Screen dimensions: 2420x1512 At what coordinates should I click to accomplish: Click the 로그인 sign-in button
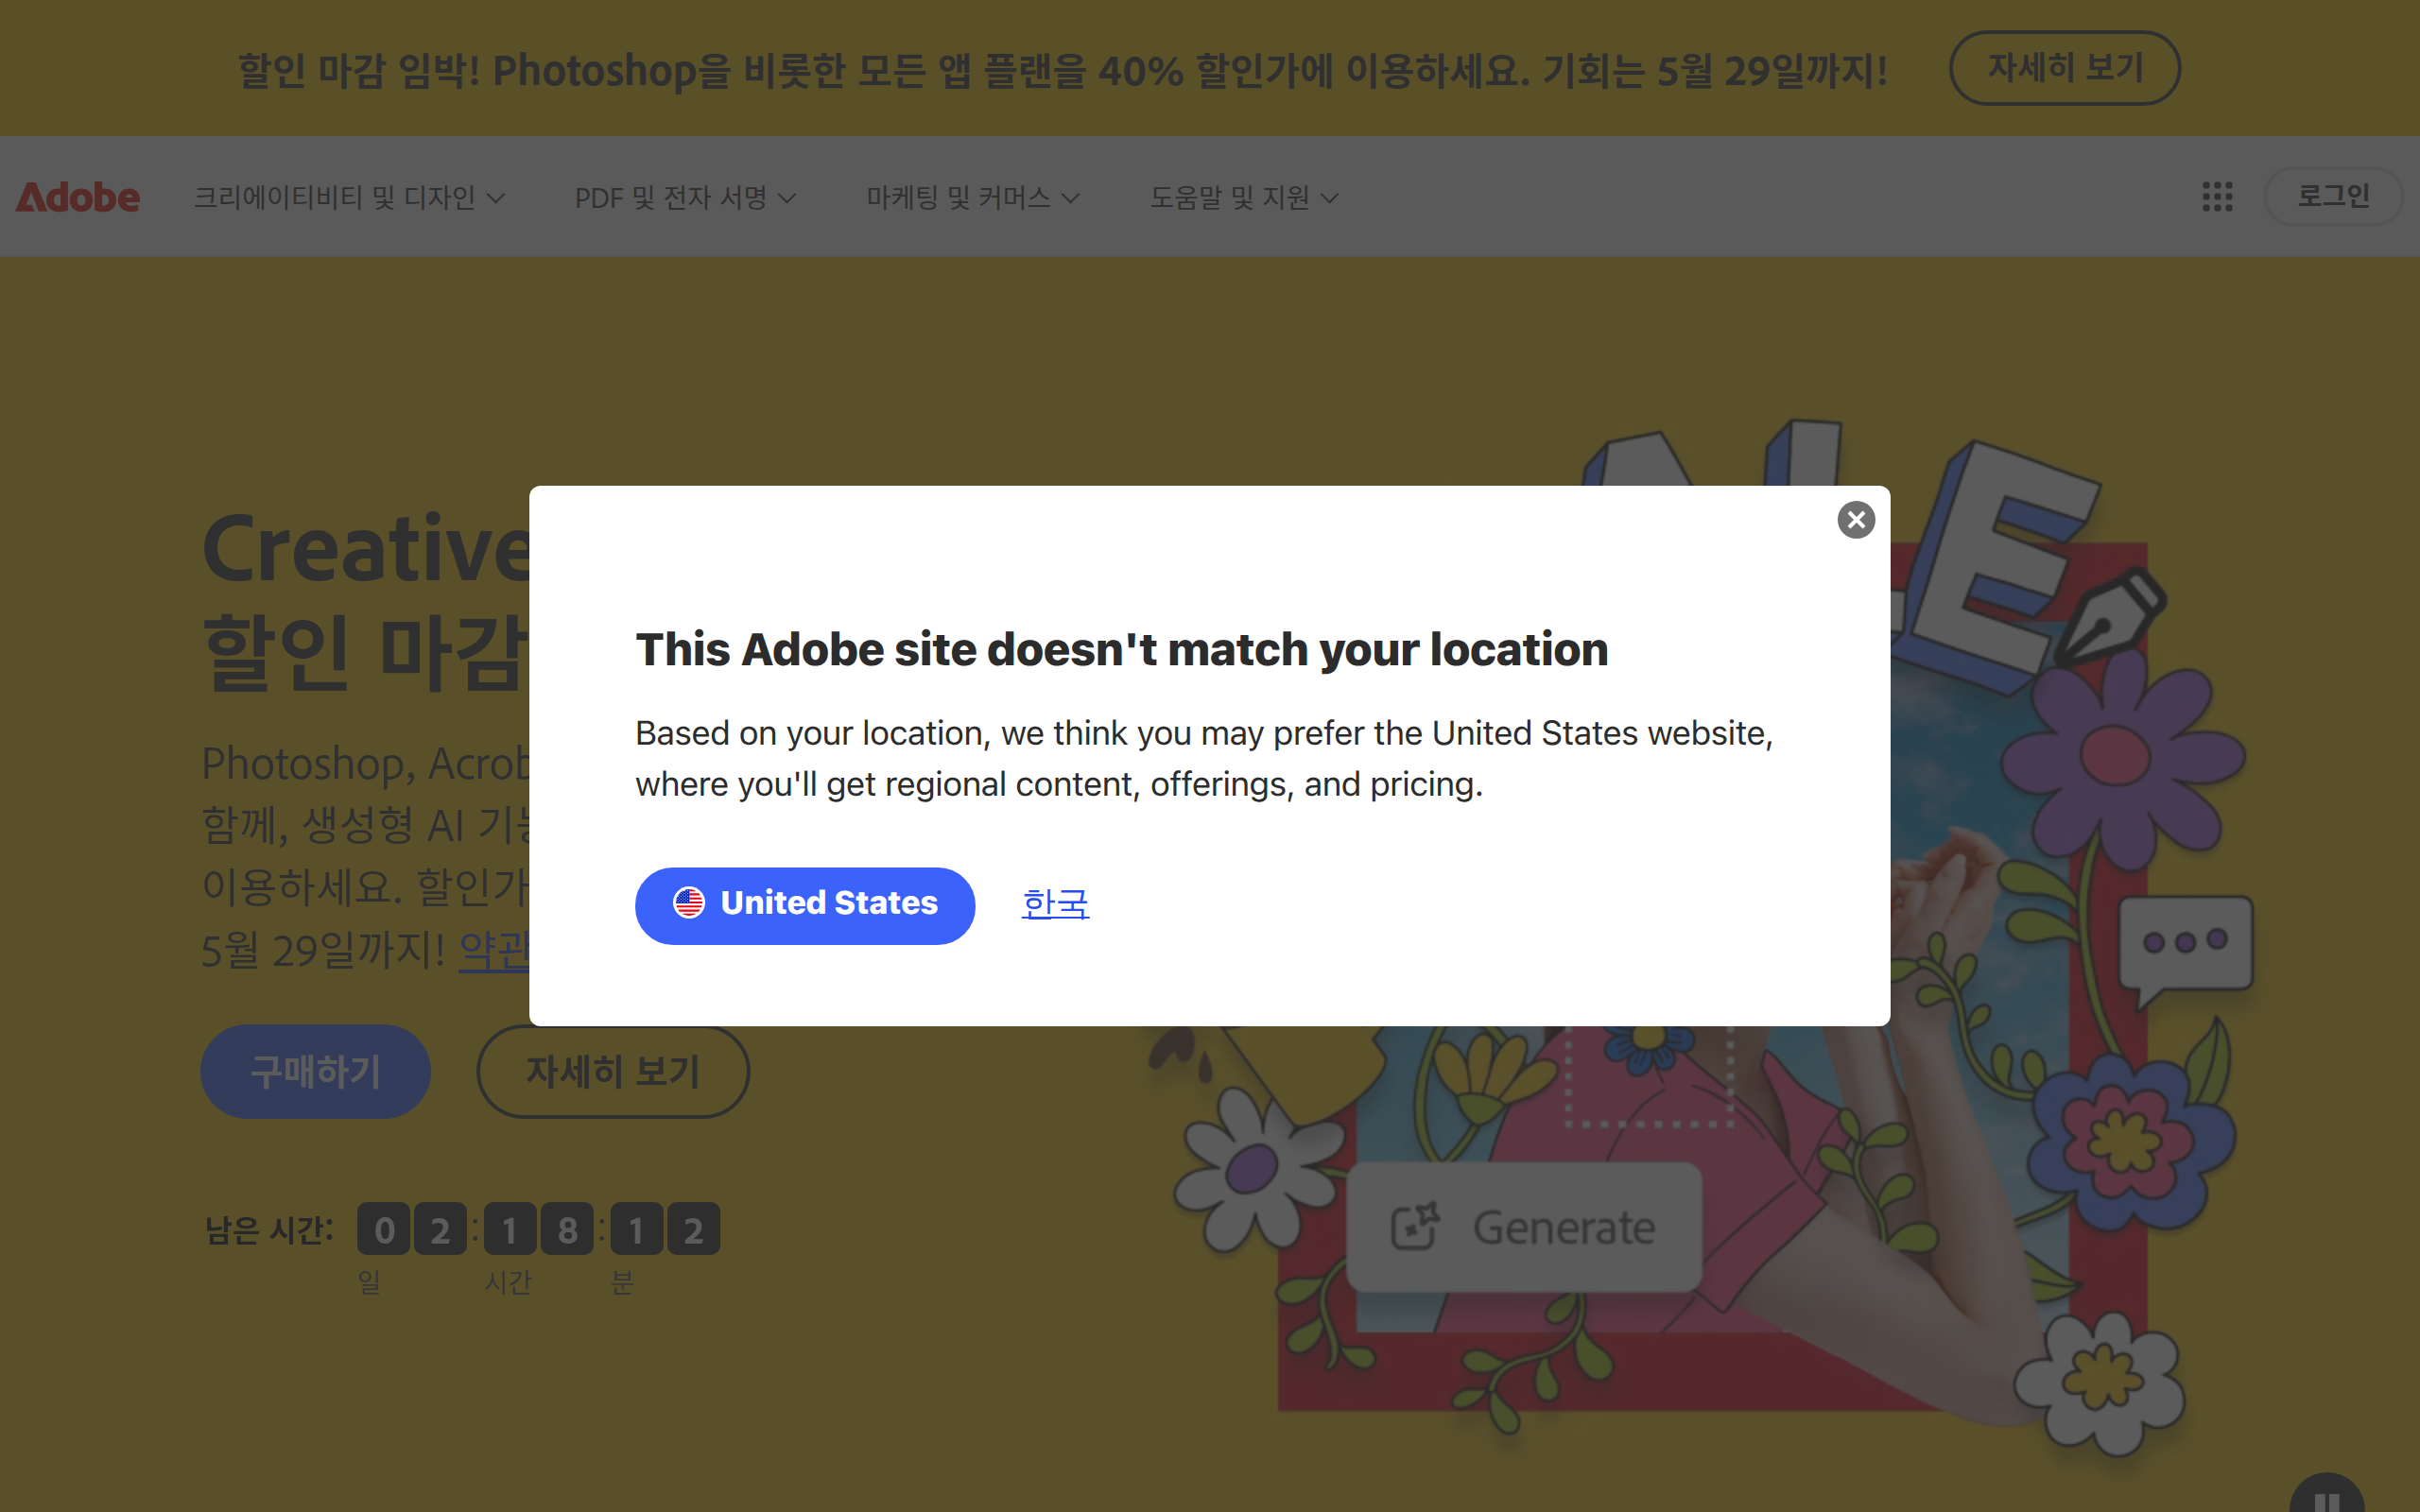point(2332,196)
